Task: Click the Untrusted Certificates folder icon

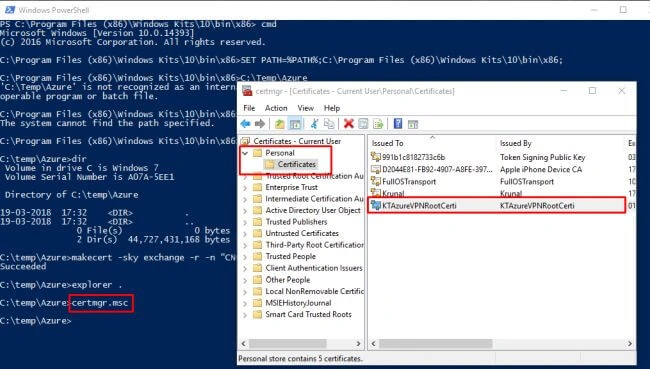Action: tap(257, 233)
